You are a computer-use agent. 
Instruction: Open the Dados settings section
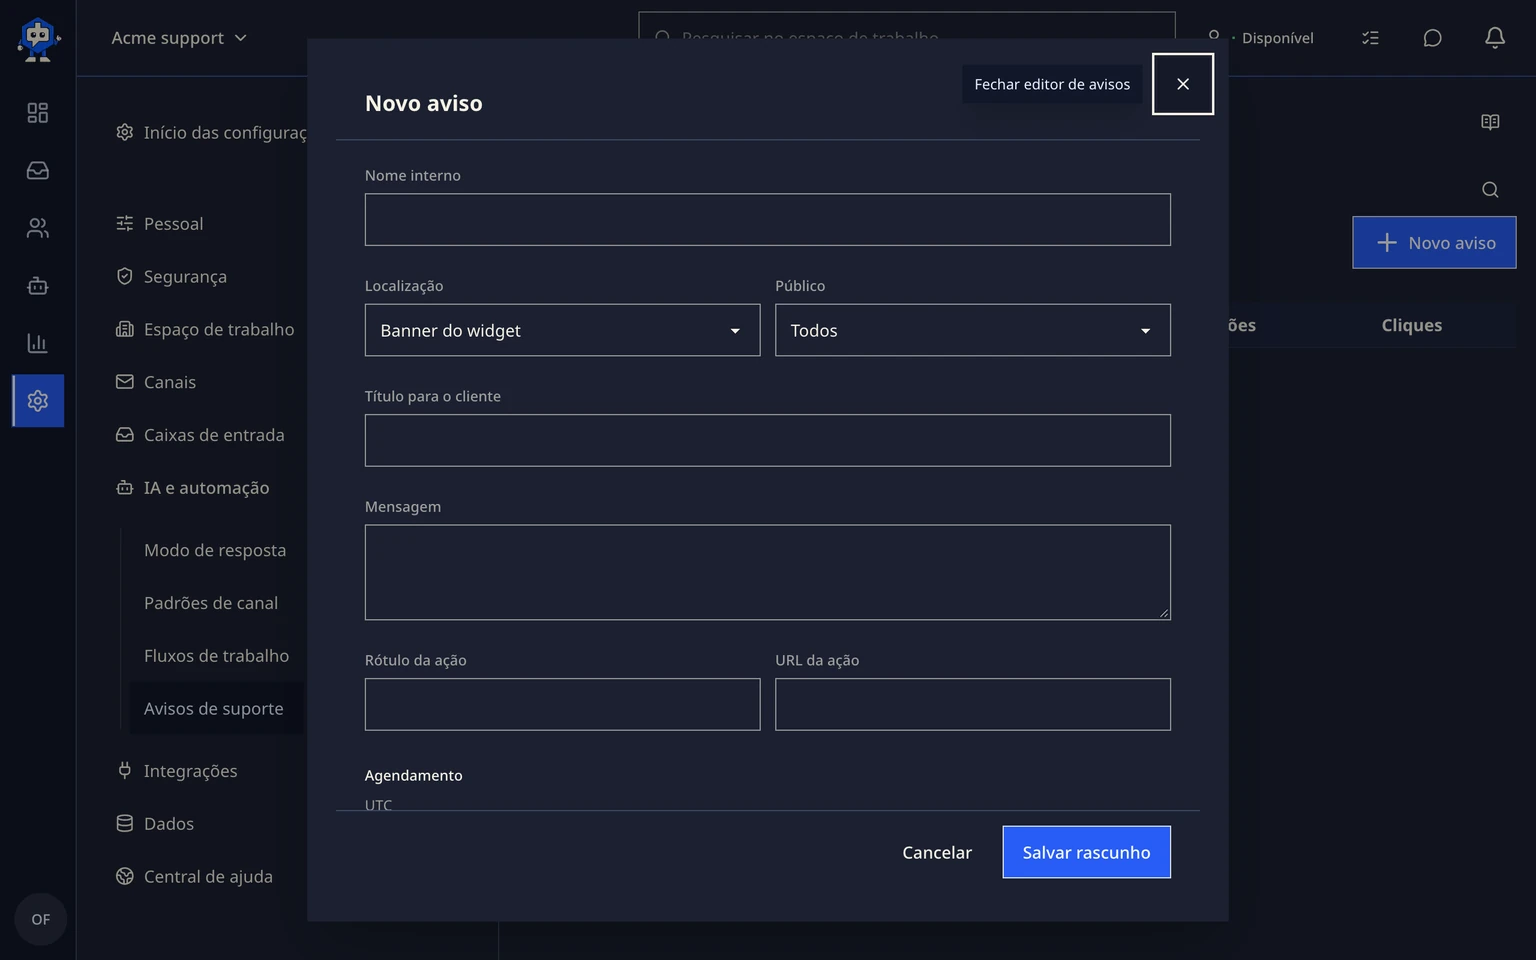pos(155,824)
